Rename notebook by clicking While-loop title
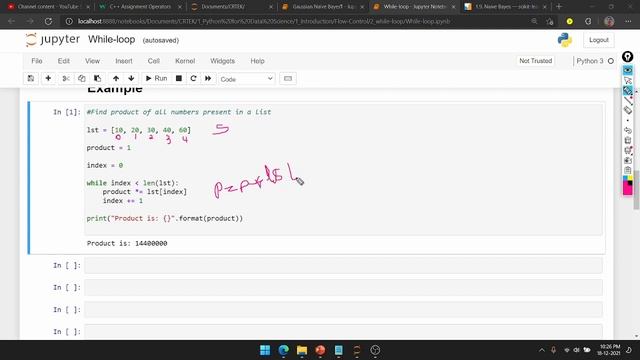The width and height of the screenshot is (640, 360). point(111,40)
